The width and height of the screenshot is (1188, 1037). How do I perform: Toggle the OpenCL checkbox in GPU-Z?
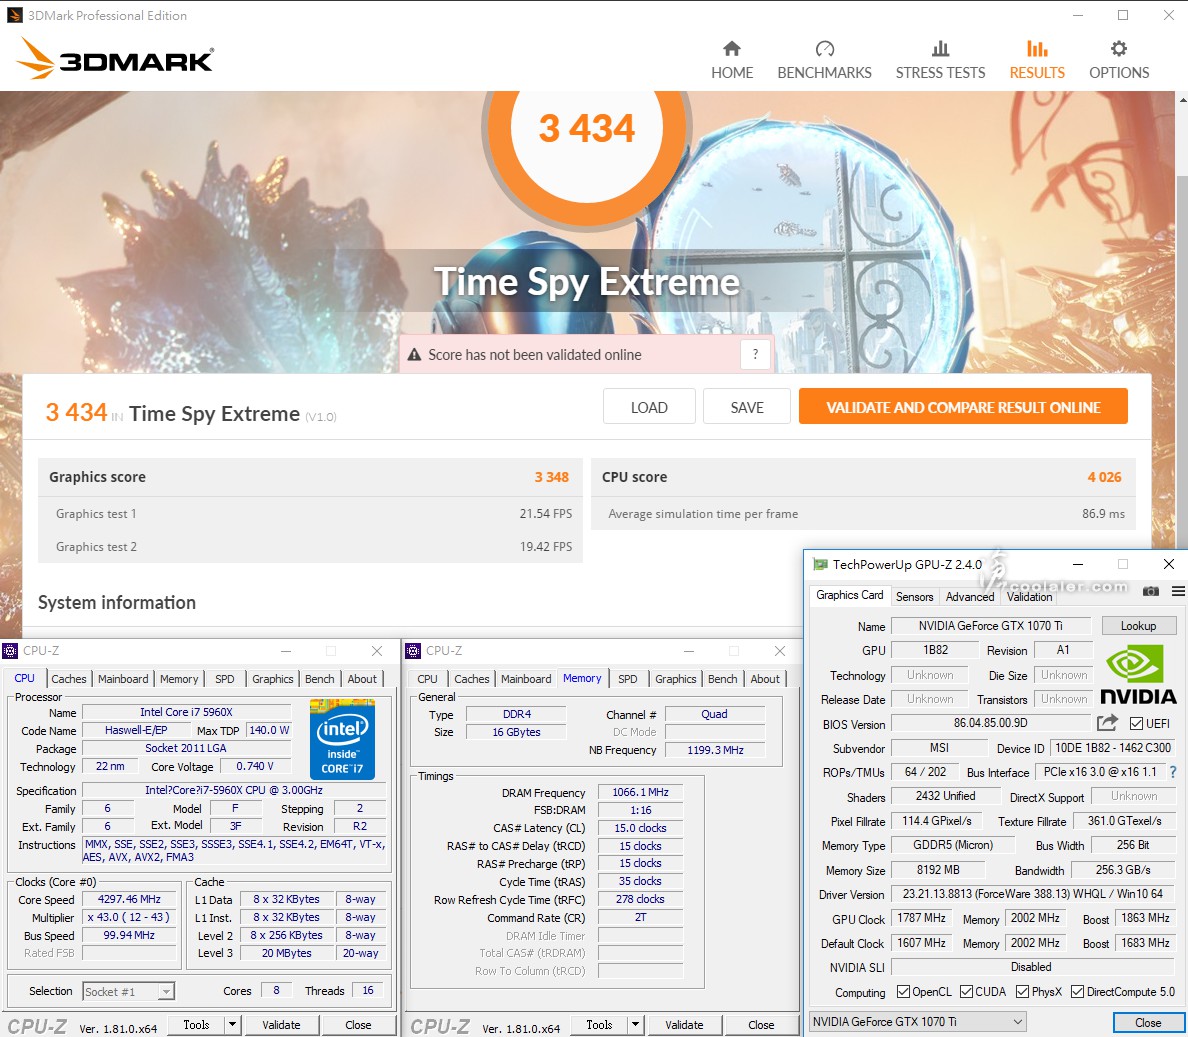pyautogui.click(x=903, y=992)
